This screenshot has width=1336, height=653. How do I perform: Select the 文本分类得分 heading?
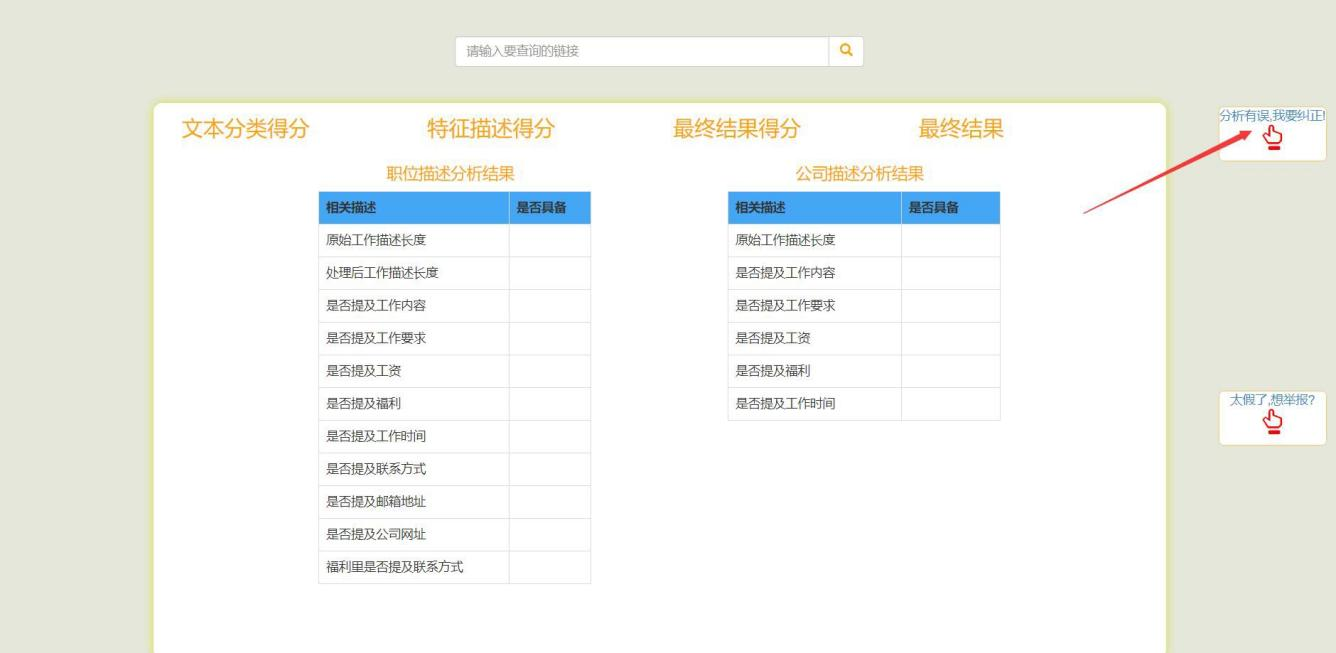coord(246,129)
